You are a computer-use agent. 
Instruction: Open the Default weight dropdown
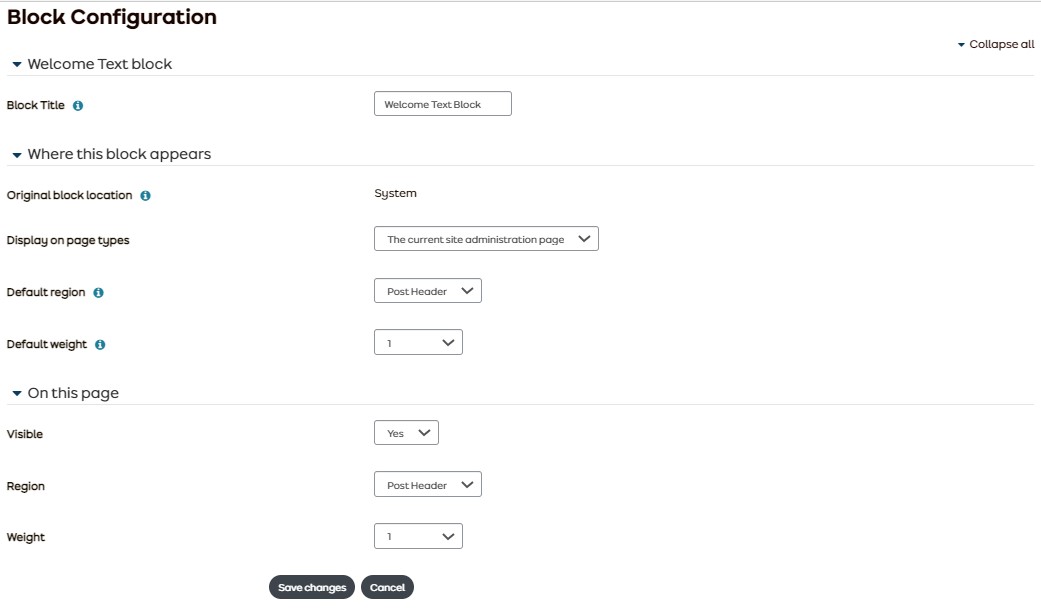pyautogui.click(x=418, y=343)
